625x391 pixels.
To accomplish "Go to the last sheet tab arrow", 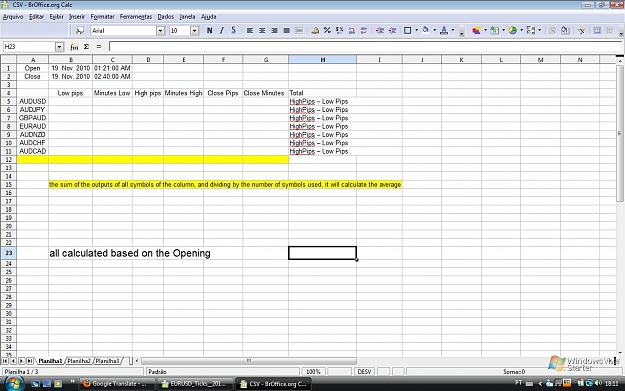I will coord(29,361).
